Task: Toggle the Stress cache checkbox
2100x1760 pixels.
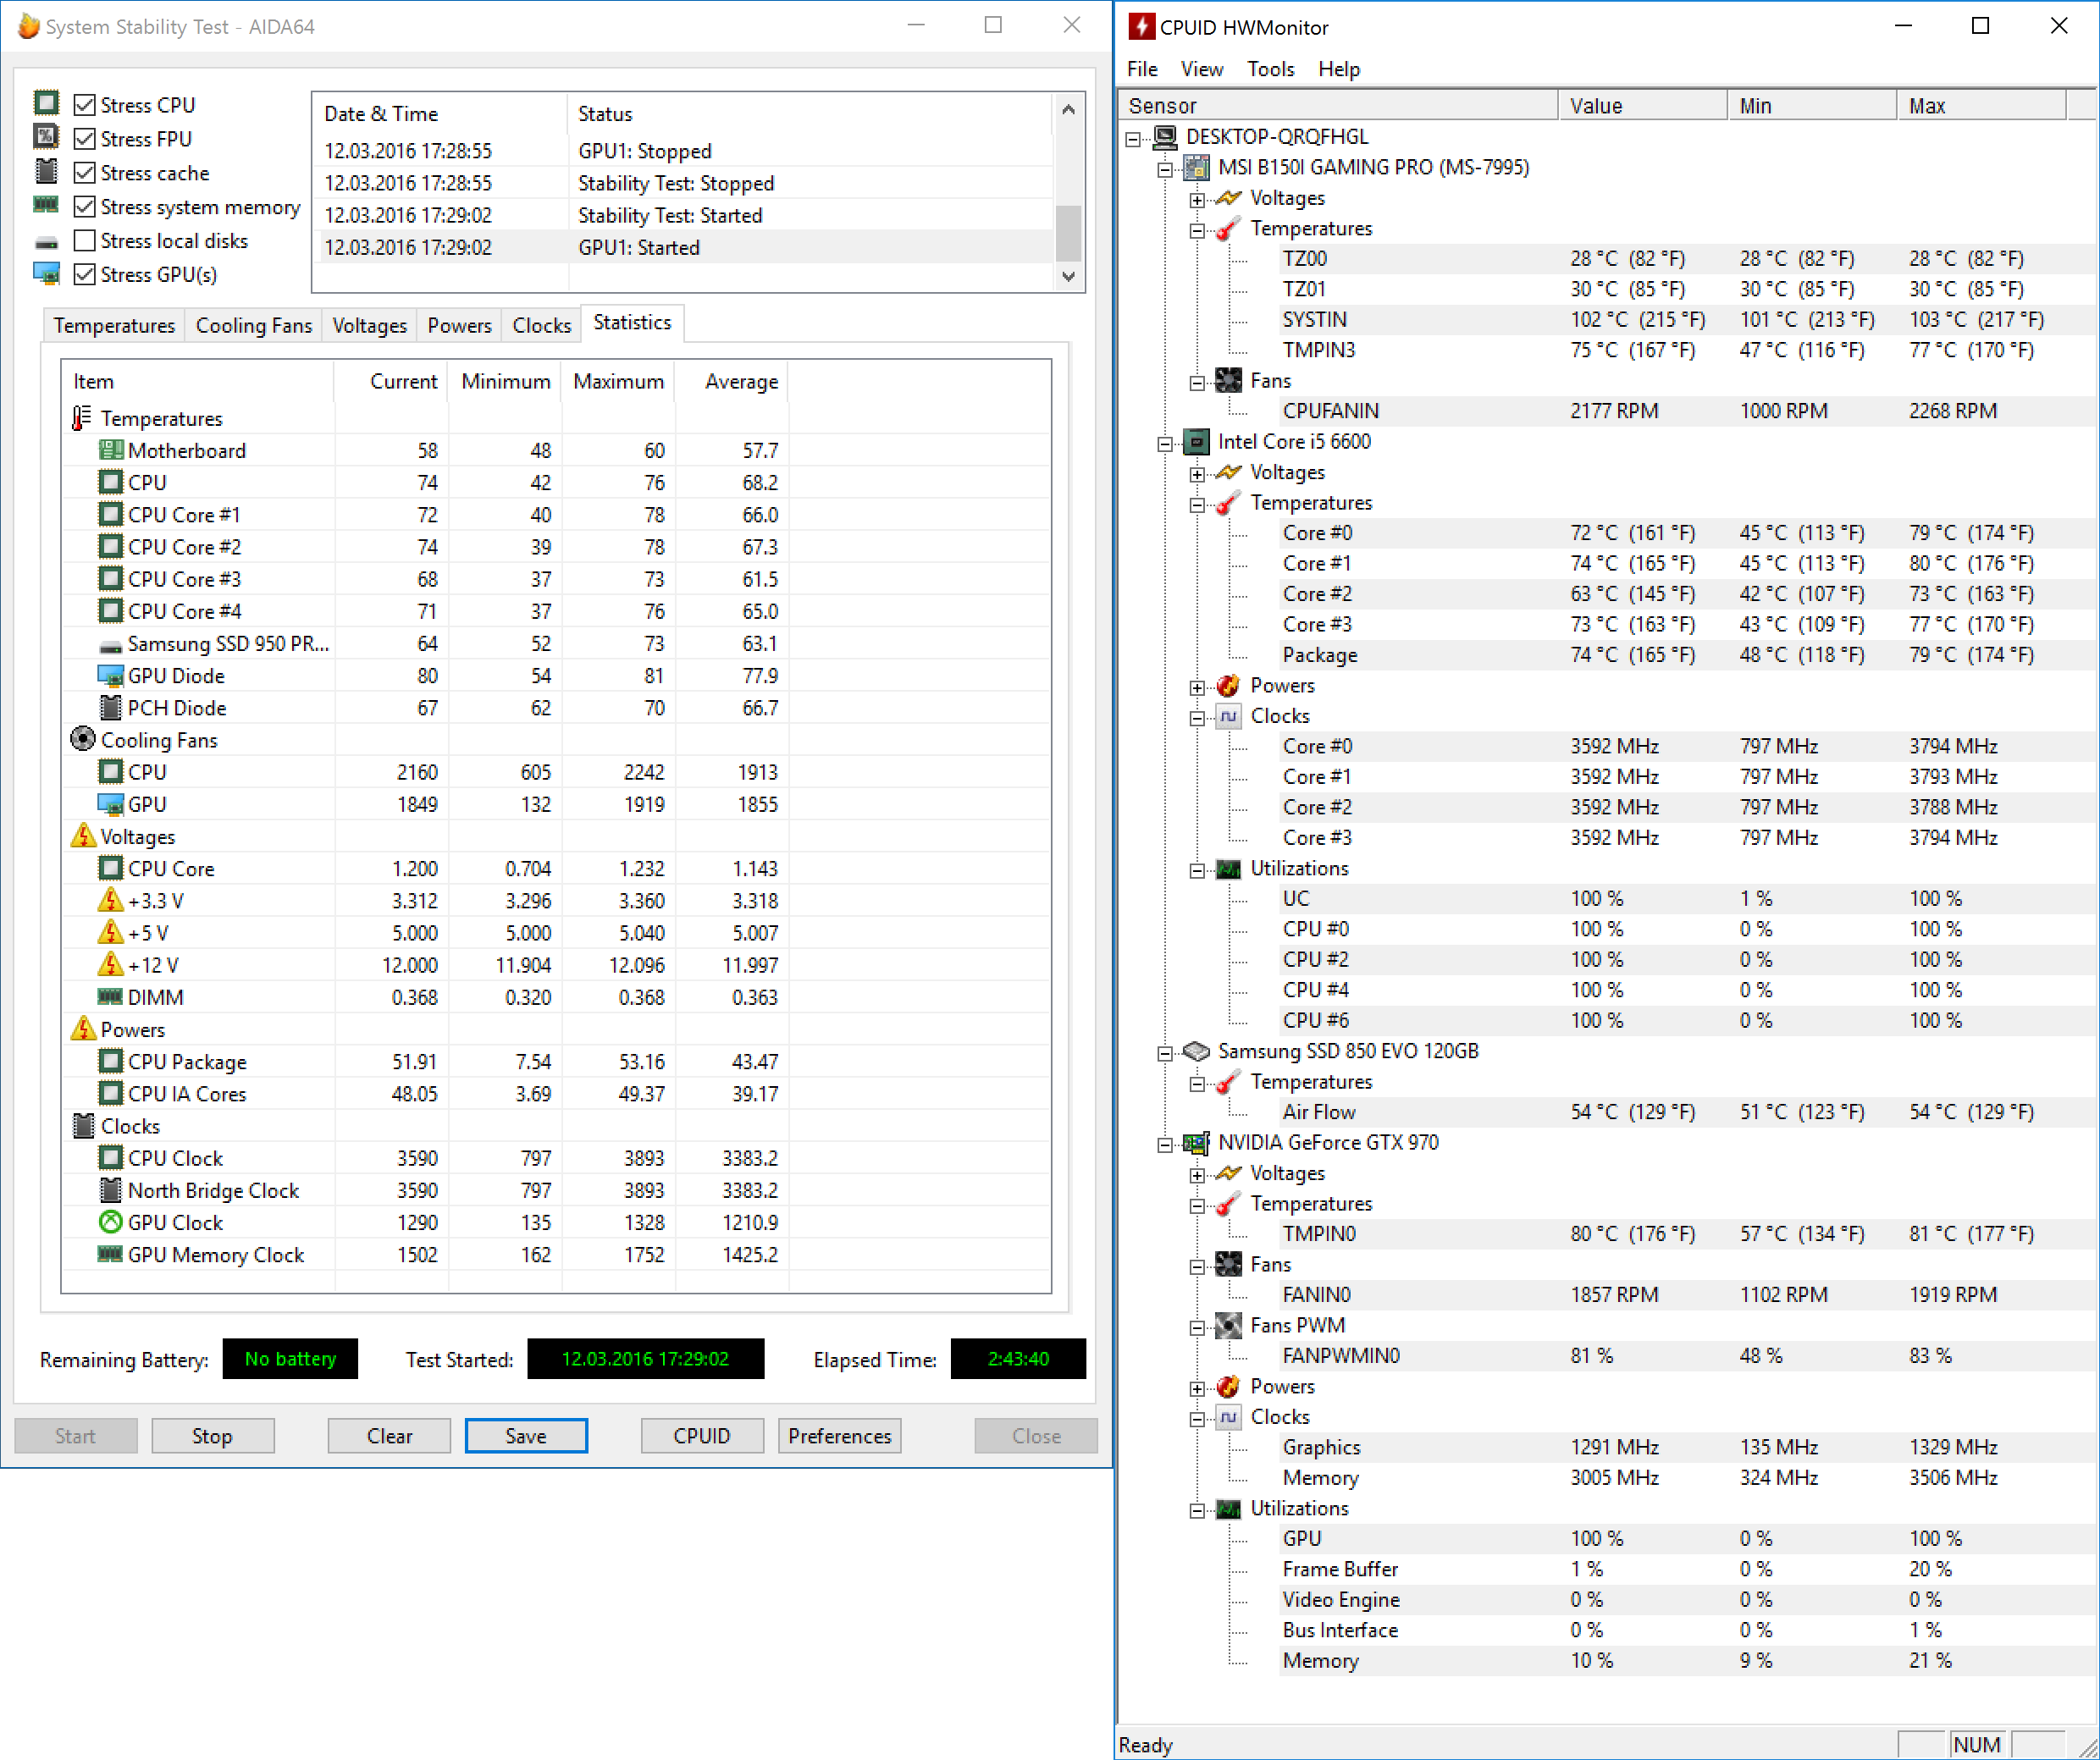Action: [85, 172]
